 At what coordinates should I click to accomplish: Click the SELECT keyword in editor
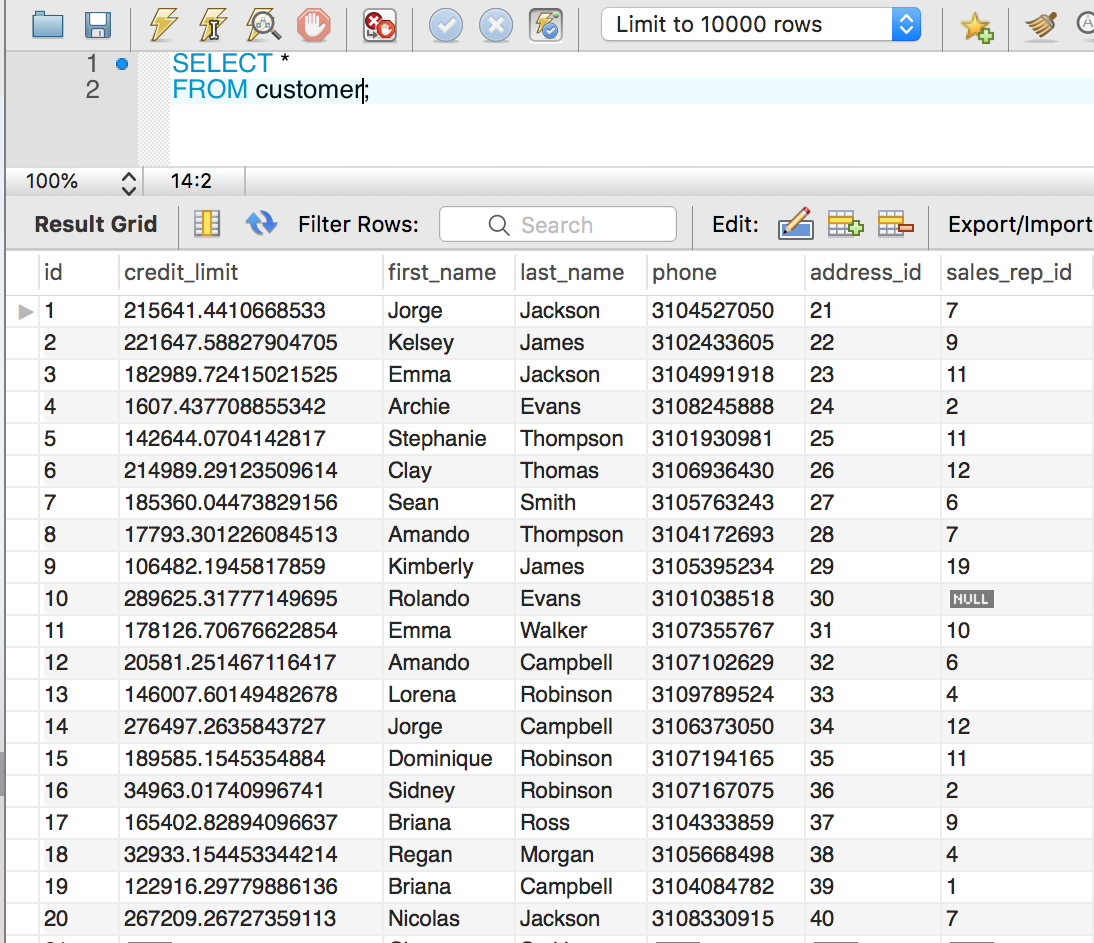tap(222, 63)
